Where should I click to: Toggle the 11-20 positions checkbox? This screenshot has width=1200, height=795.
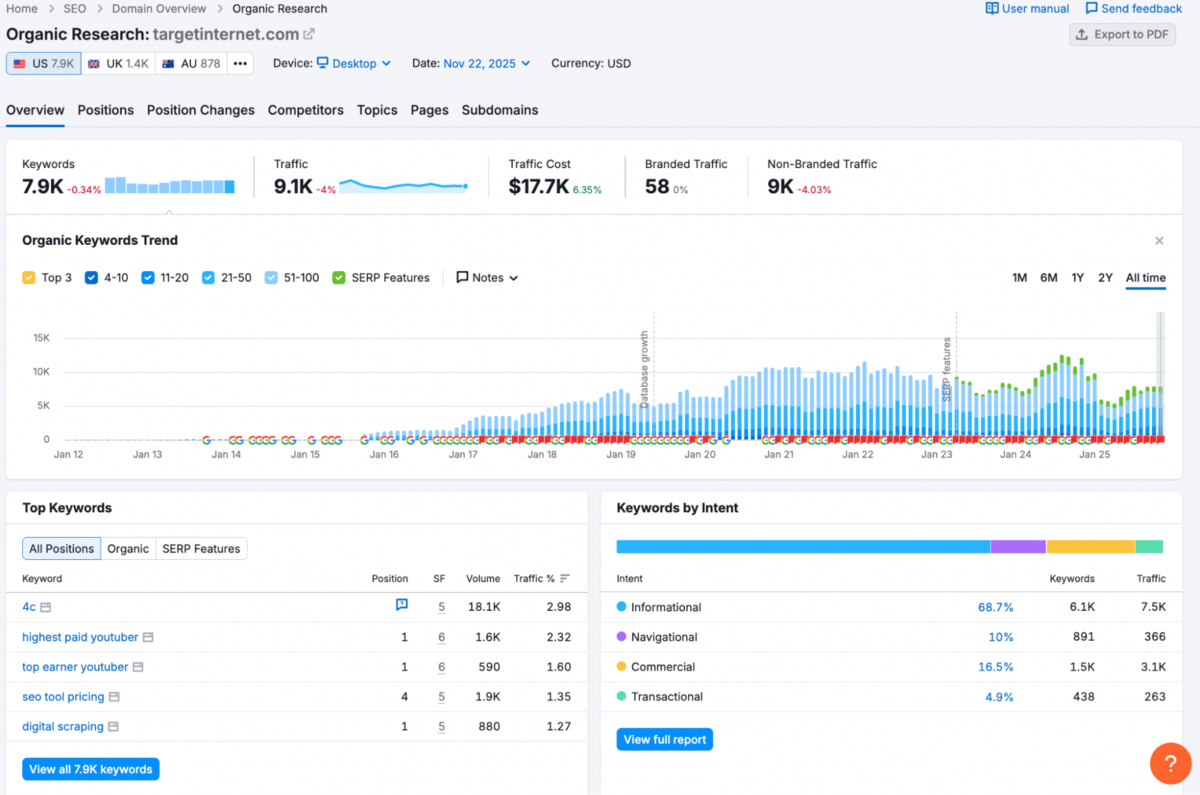coord(148,278)
